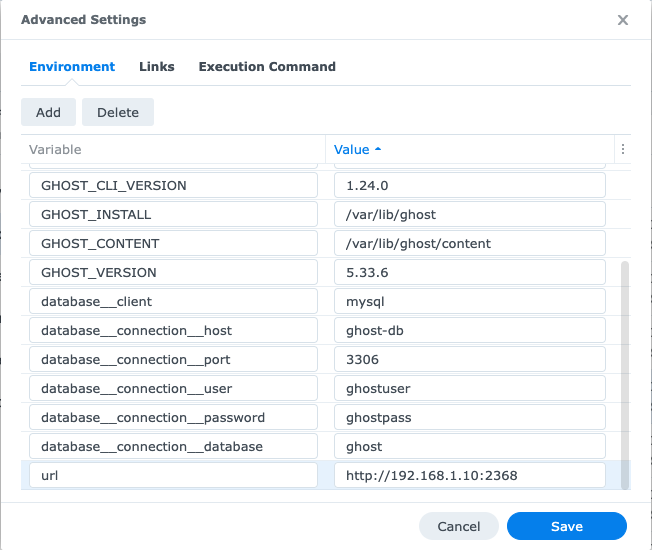
Task: Open the Execution Command tab
Action: coord(267,67)
